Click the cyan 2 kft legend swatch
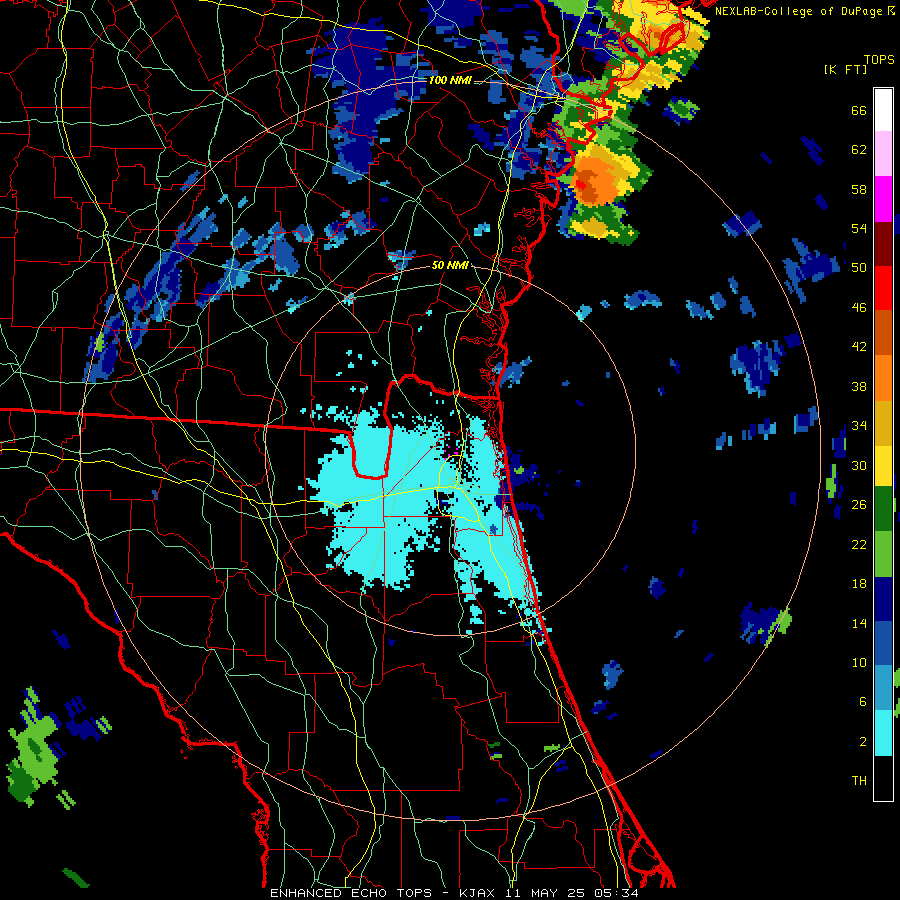900x900 pixels. pos(883,733)
